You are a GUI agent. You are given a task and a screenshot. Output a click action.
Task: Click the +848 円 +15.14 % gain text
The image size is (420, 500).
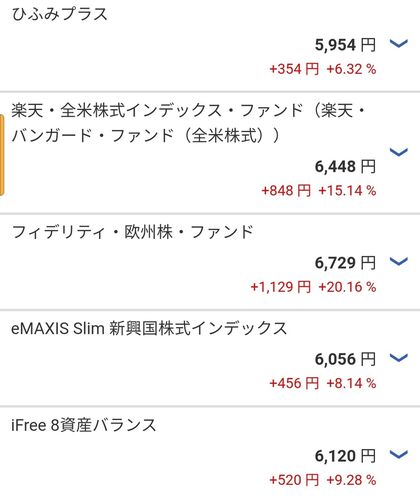click(319, 191)
